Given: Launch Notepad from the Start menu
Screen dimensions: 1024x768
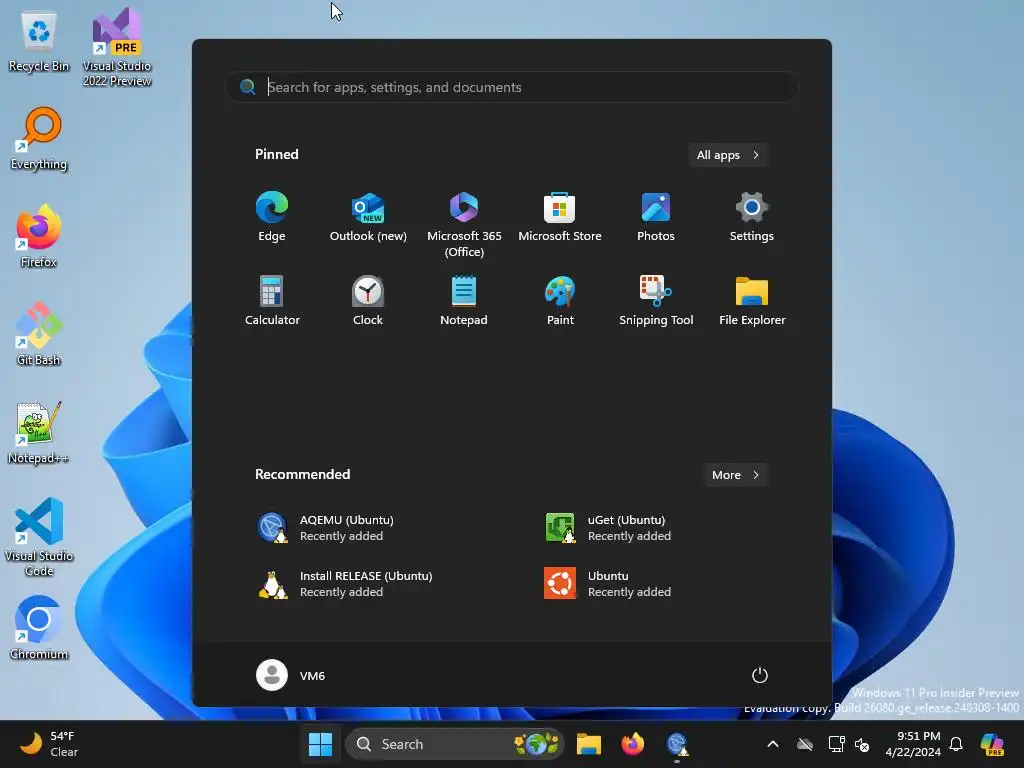Looking at the screenshot, I should coord(464,300).
